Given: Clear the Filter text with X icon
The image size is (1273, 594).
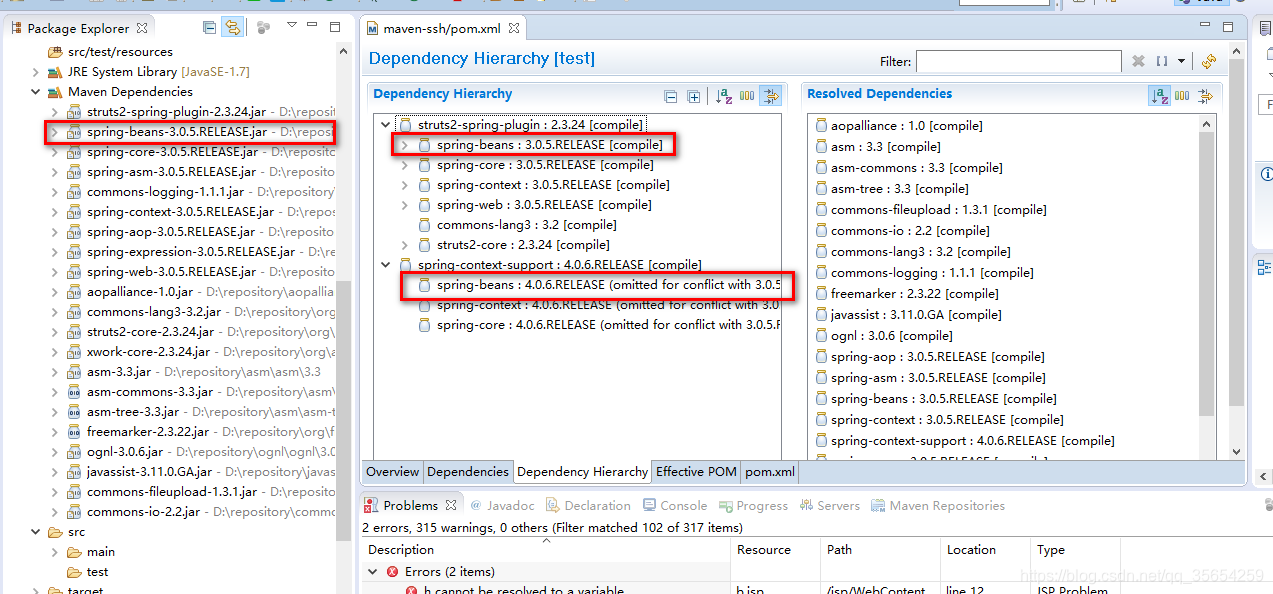Looking at the screenshot, I should [x=1138, y=61].
